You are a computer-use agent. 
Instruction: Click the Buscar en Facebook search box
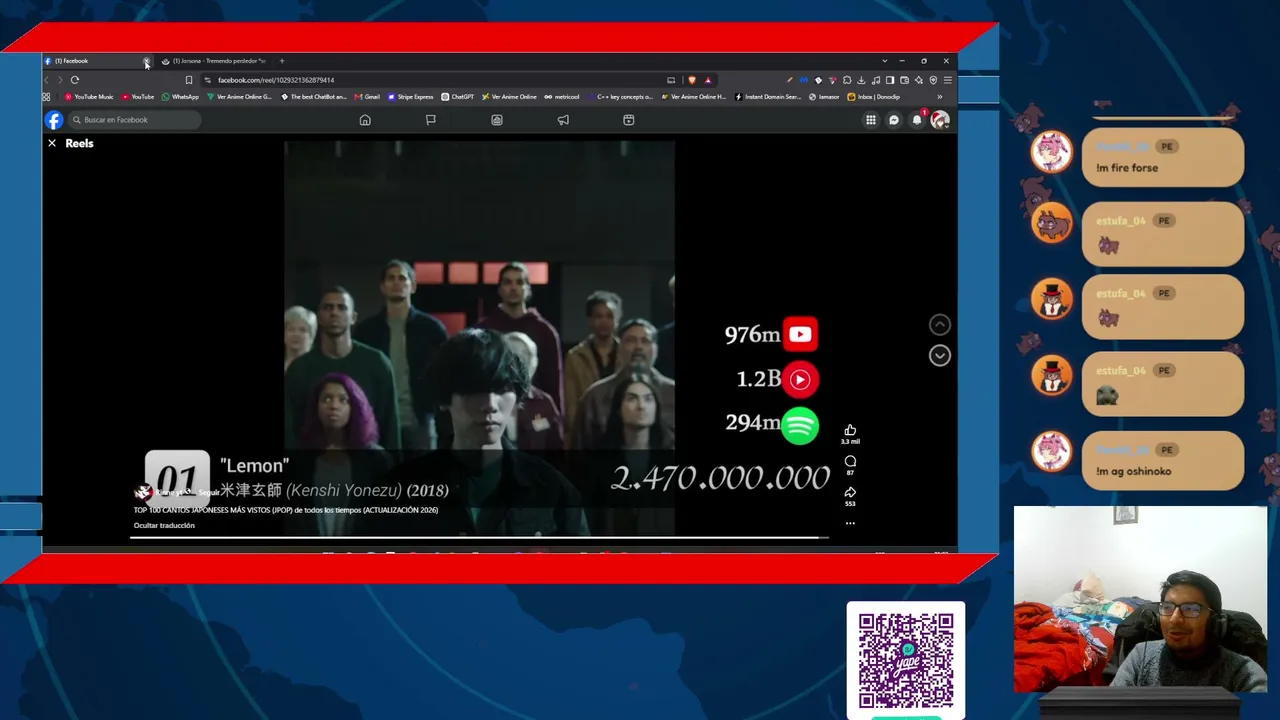[x=135, y=120]
